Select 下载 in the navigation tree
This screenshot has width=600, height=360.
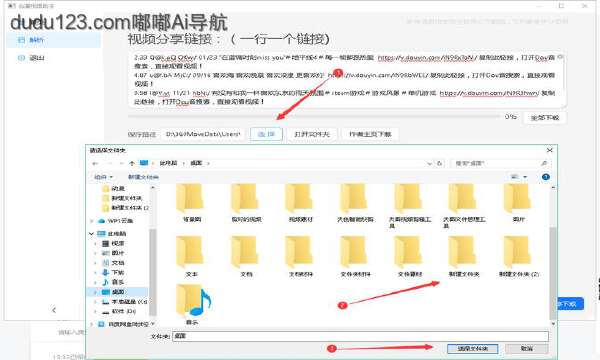113,272
